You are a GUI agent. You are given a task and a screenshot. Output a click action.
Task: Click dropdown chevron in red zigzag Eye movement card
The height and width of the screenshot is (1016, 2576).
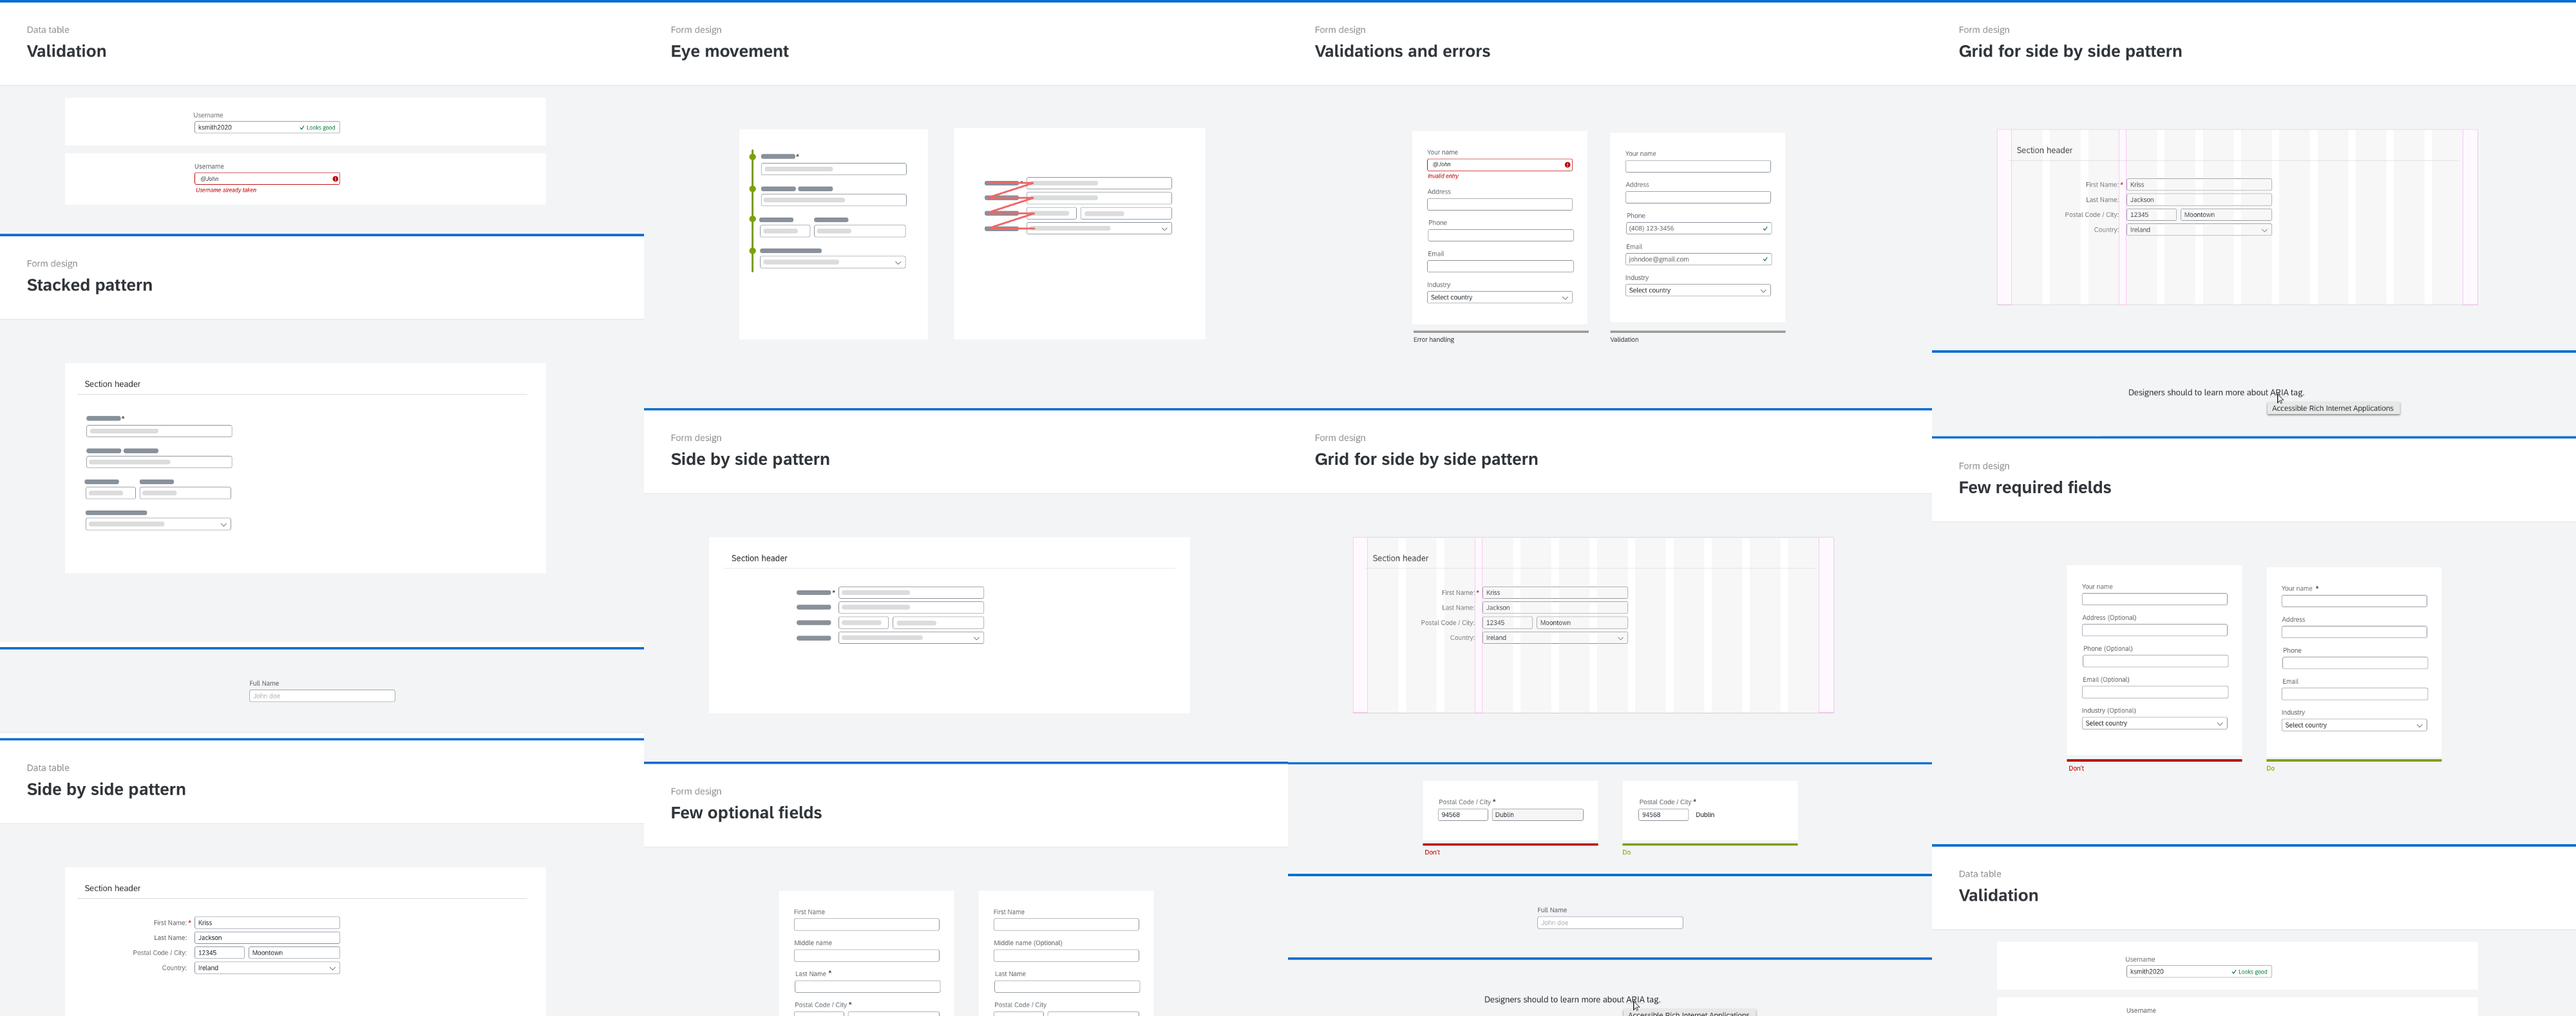[x=1164, y=229]
